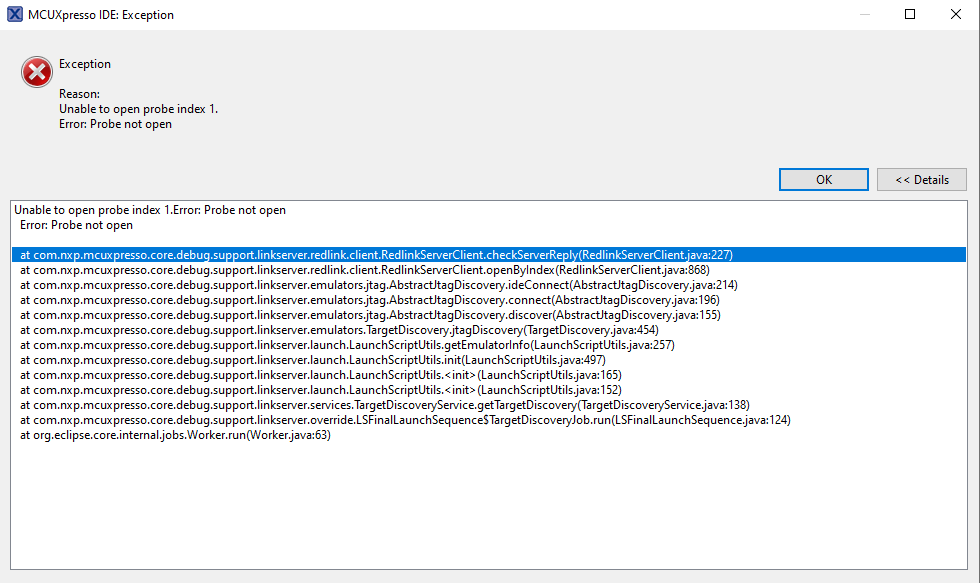Select the LaunchScriptUtils.<init> line 152 entry
980x583 pixels.
(320, 390)
